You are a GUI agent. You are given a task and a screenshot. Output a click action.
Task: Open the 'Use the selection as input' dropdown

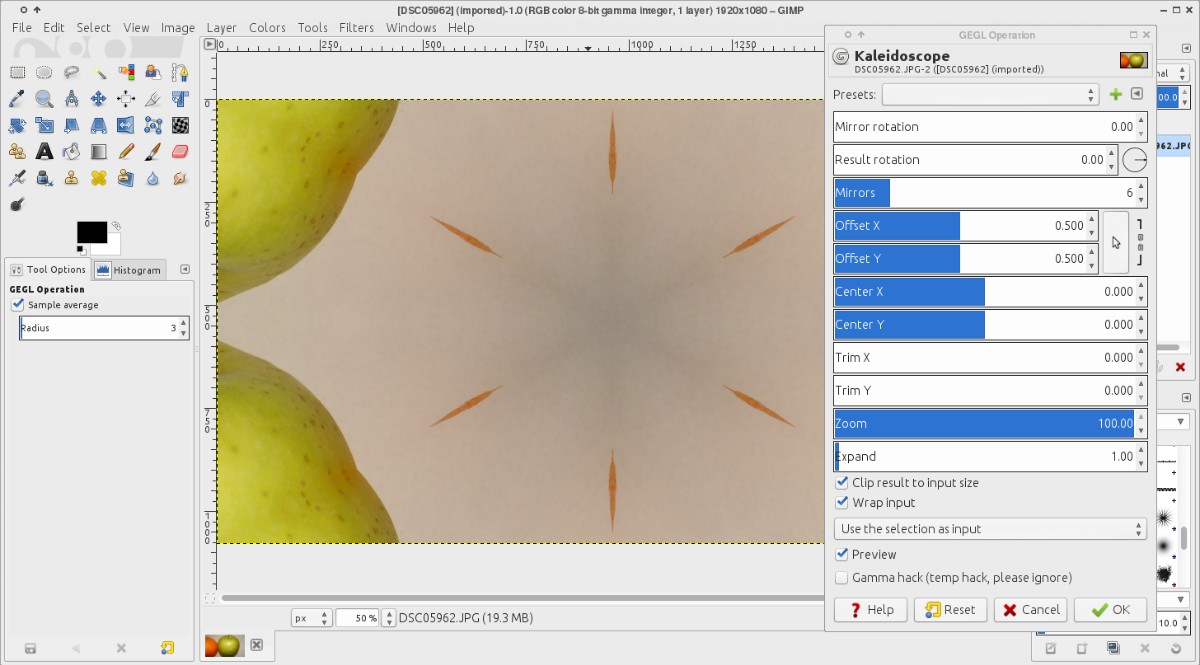[990, 529]
